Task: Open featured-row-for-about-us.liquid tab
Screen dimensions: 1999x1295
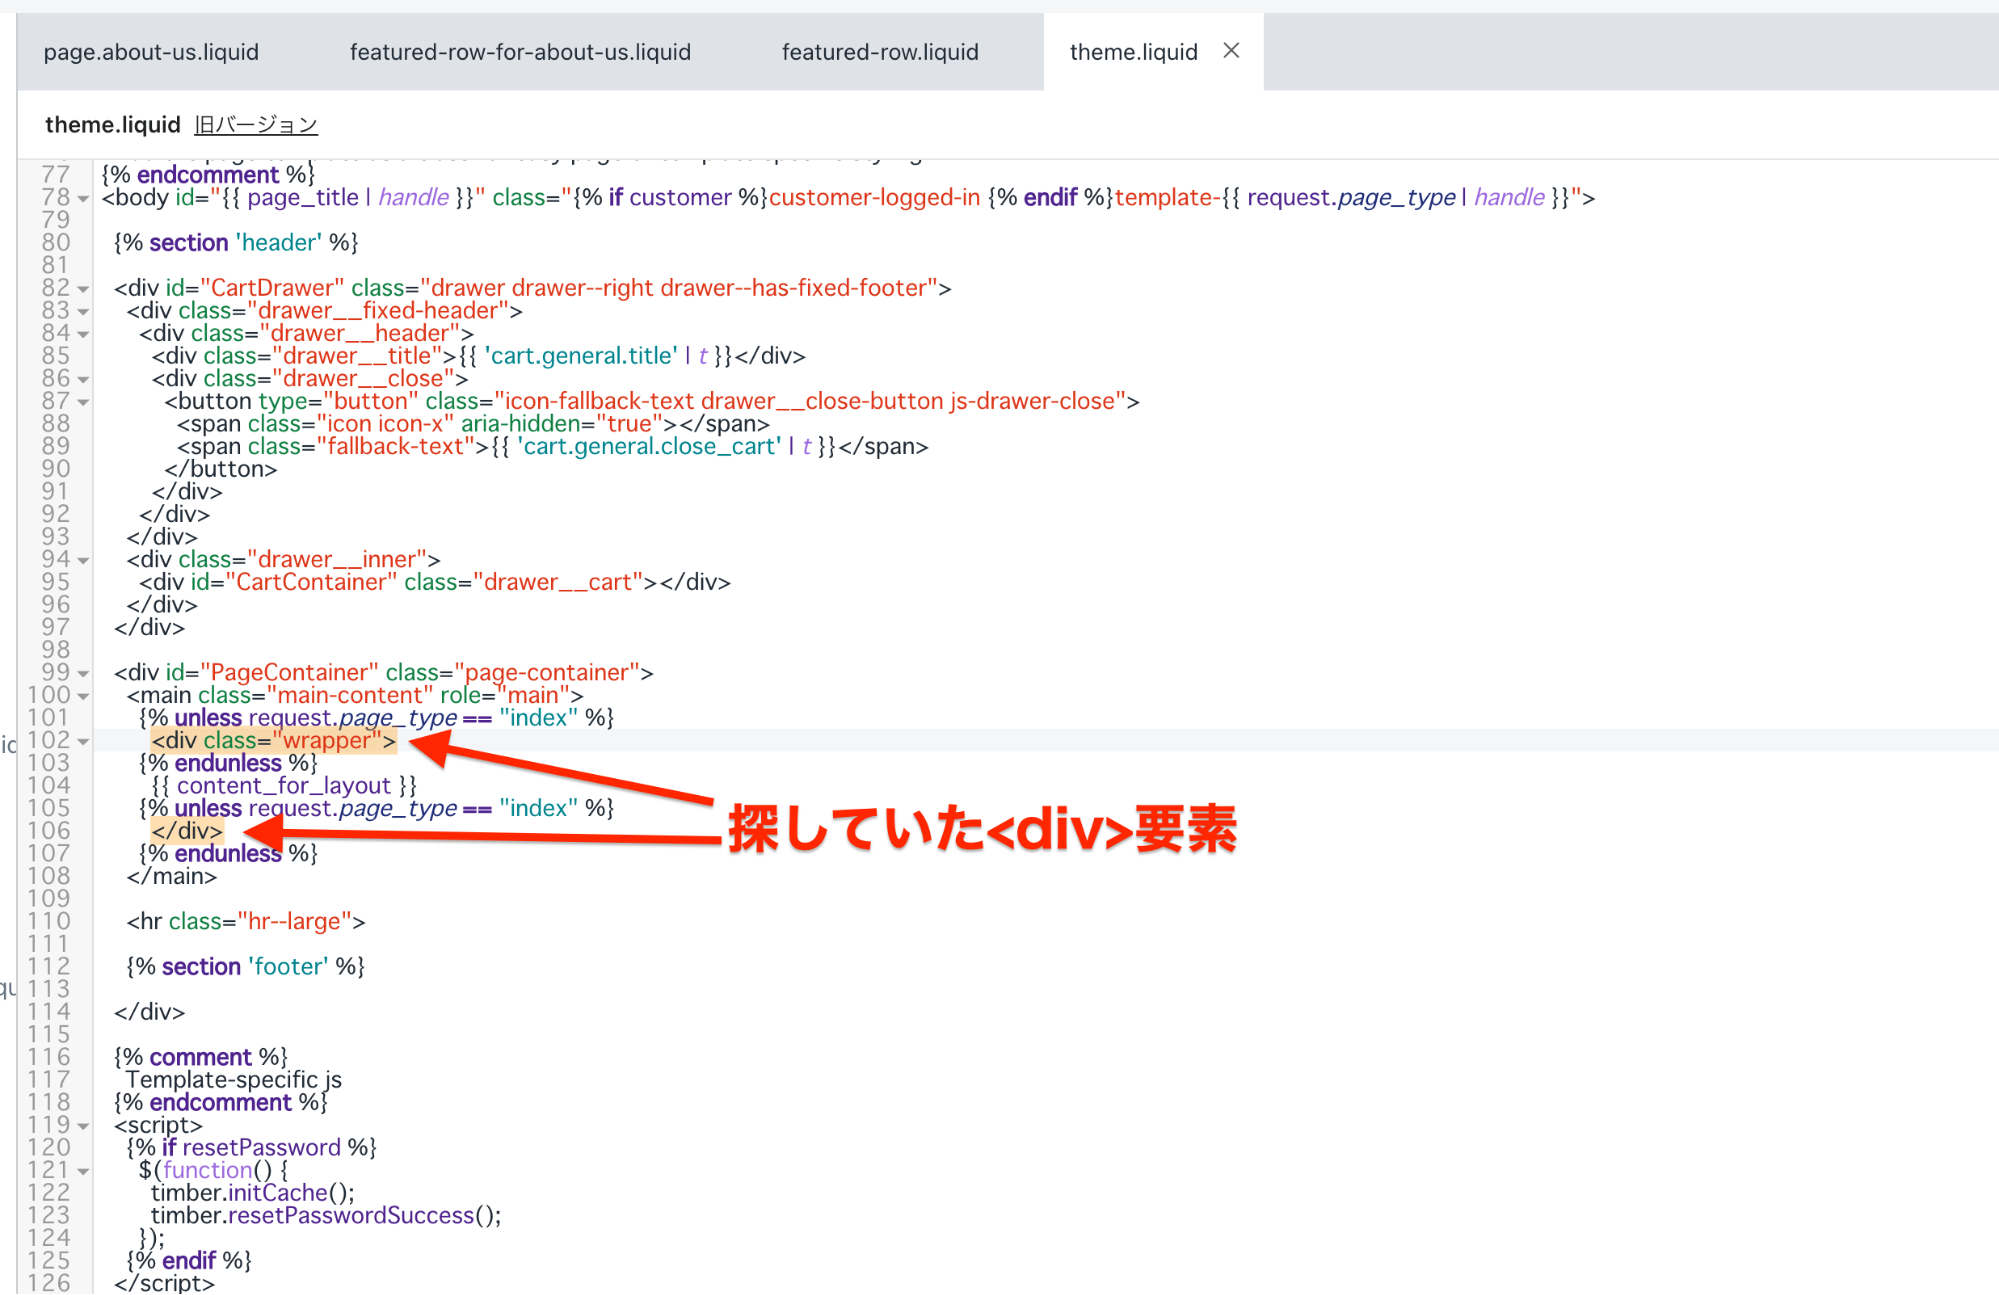Action: pos(520,52)
